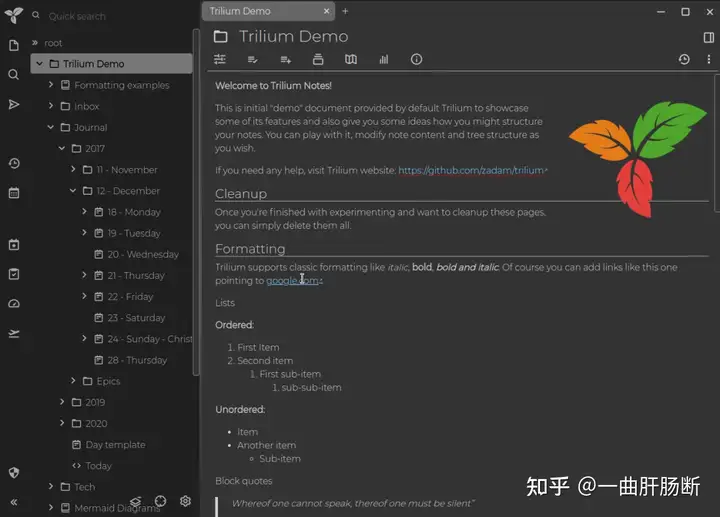Open the 22 - Friday note
The width and height of the screenshot is (720, 517).
pyautogui.click(x=130, y=297)
